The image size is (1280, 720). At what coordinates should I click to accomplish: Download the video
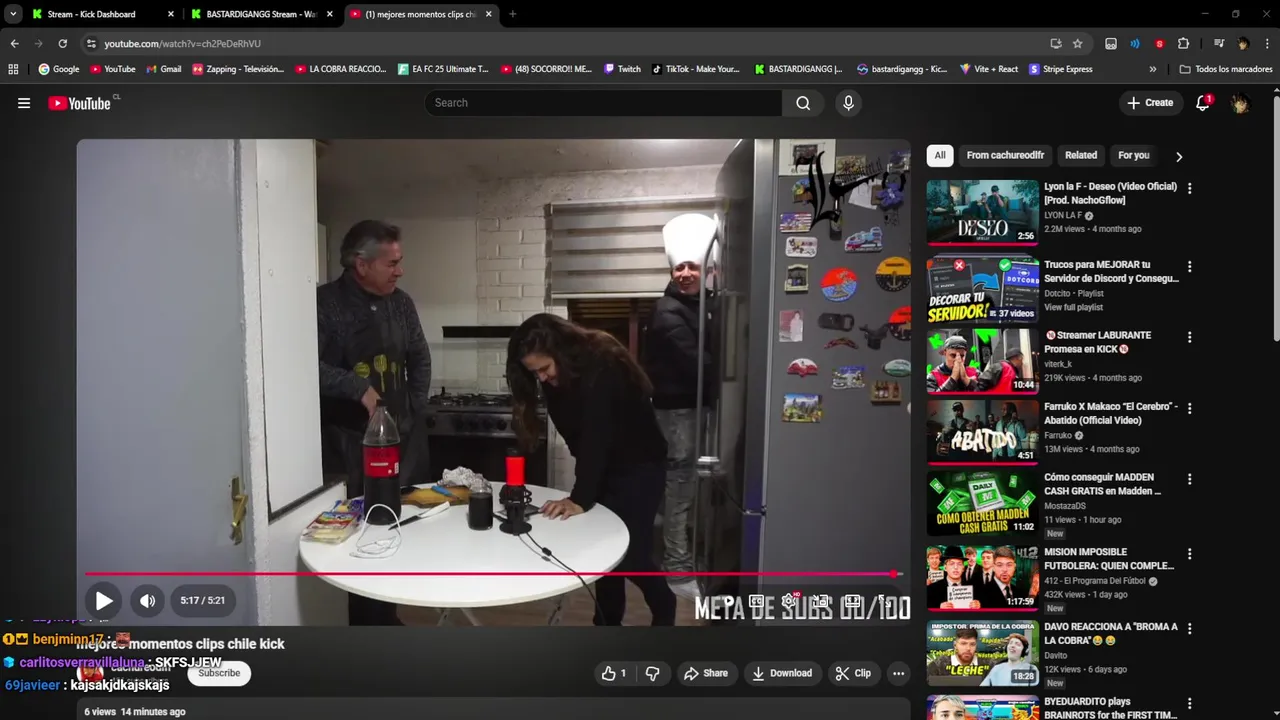coord(782,673)
